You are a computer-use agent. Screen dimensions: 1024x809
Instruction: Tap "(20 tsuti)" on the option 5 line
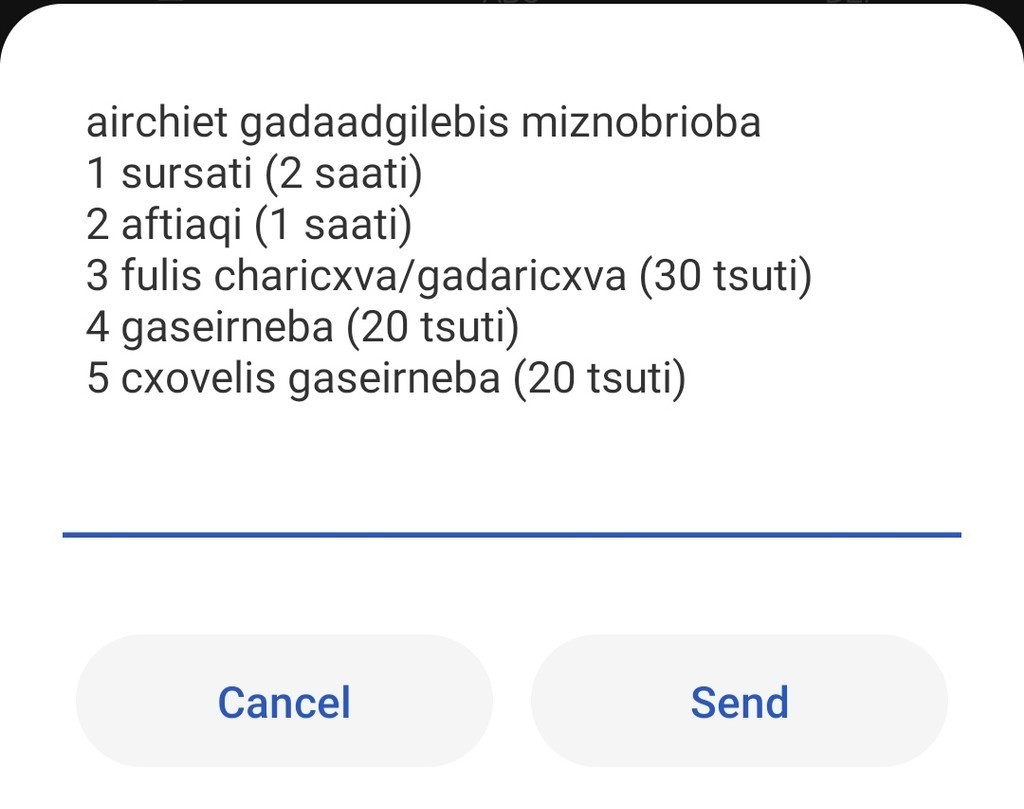599,380
